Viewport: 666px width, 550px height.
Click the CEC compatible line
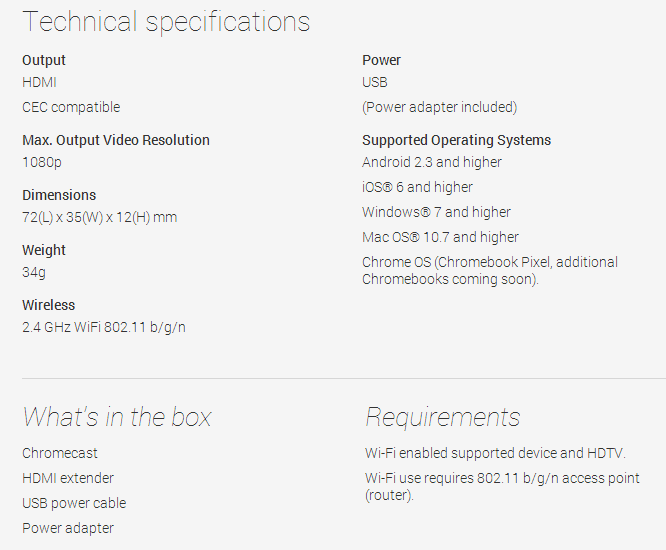click(x=71, y=107)
